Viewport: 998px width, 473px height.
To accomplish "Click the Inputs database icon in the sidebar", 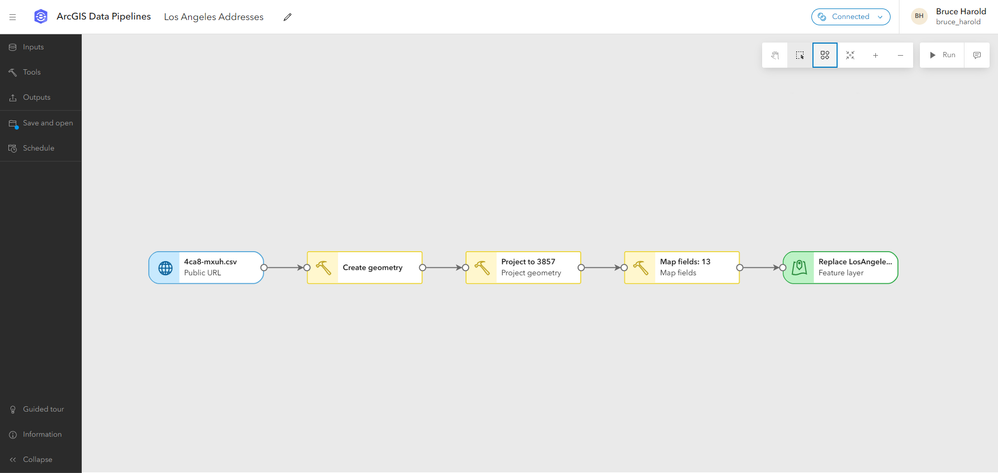I will 13,47.
